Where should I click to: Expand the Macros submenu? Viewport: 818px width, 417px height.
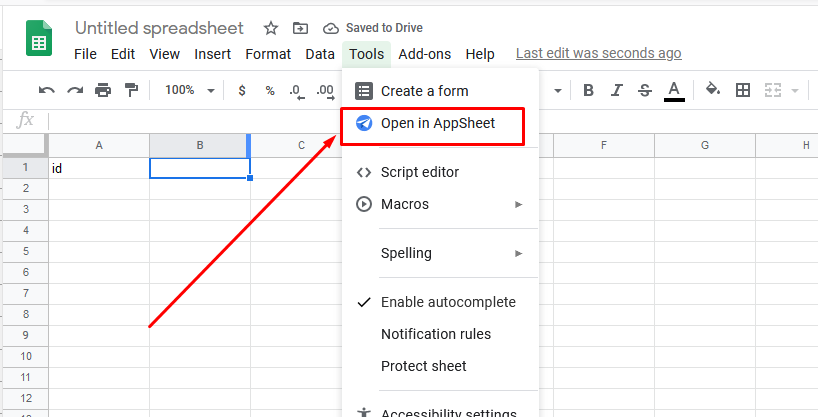pos(440,204)
